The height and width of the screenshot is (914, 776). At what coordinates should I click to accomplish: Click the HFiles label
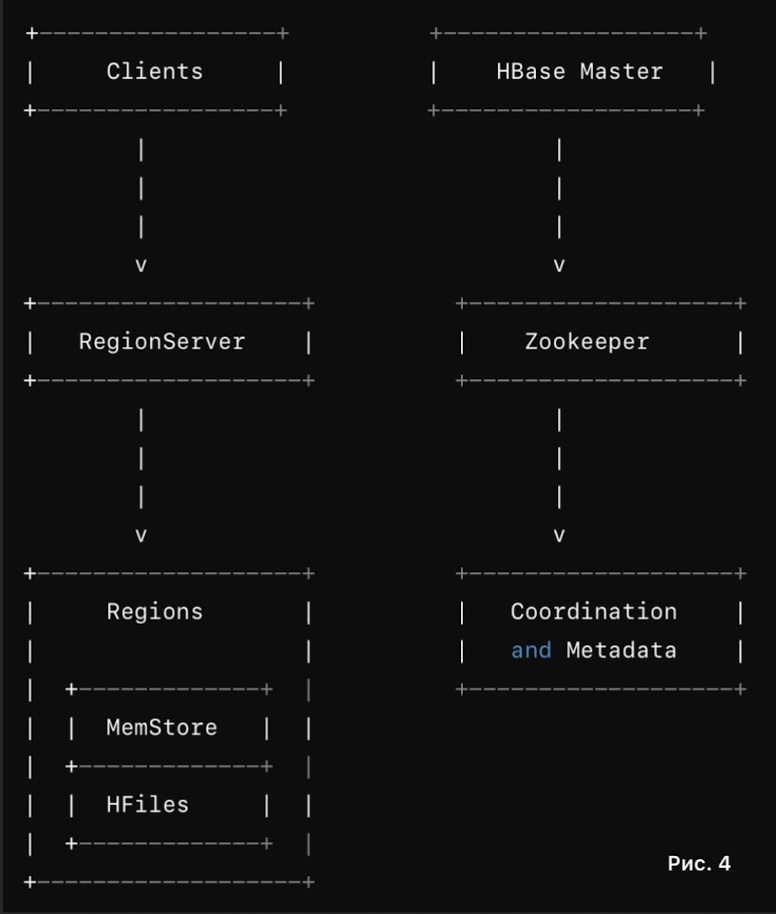tap(147, 804)
